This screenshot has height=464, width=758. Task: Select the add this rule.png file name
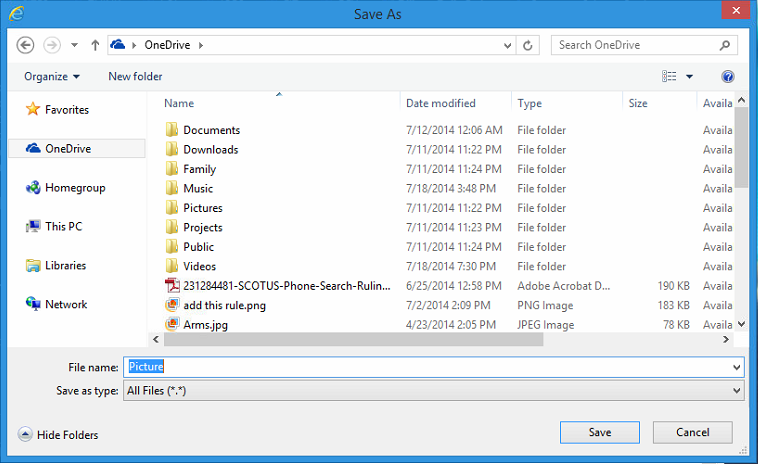coord(224,305)
